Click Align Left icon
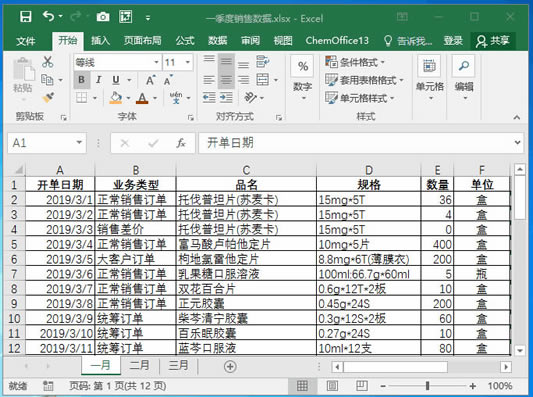 209,80
